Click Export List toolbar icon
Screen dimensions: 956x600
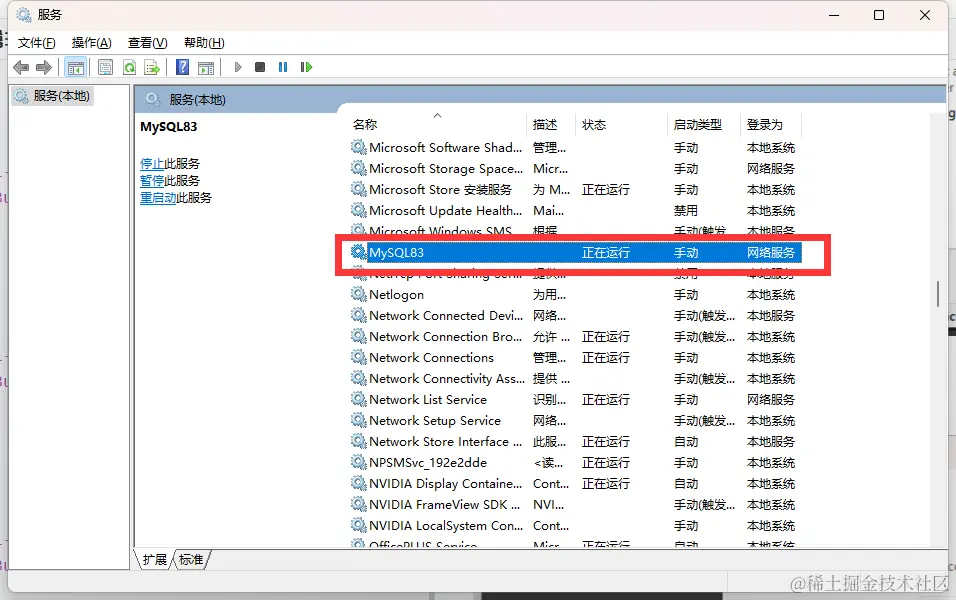pyautogui.click(x=152, y=67)
